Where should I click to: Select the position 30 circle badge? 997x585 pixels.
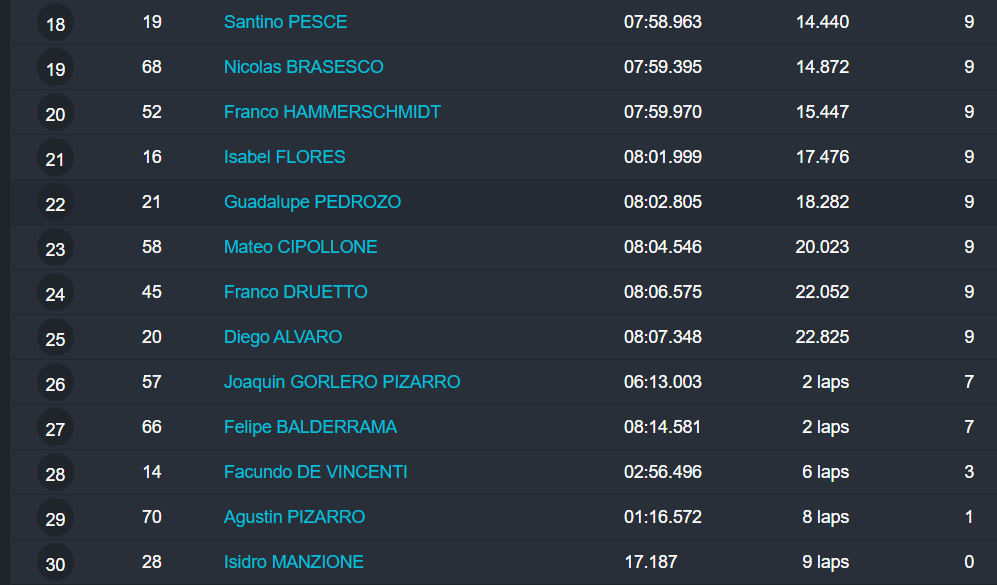[55, 563]
